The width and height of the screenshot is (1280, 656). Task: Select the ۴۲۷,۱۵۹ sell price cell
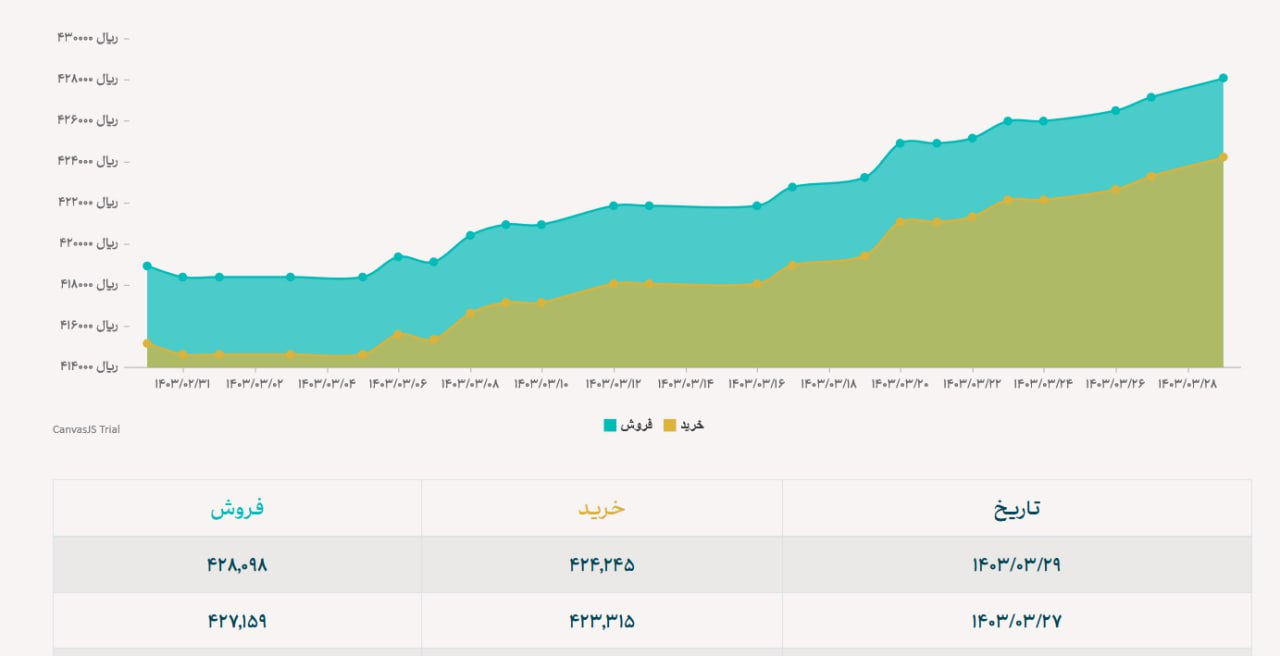coord(237,621)
